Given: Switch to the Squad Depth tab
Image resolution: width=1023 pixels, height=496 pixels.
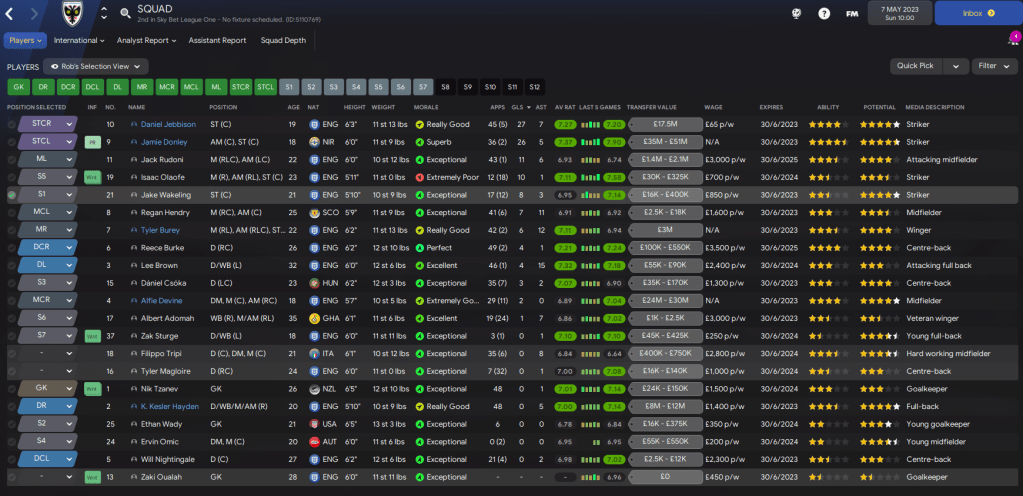Looking at the screenshot, I should 282,41.
